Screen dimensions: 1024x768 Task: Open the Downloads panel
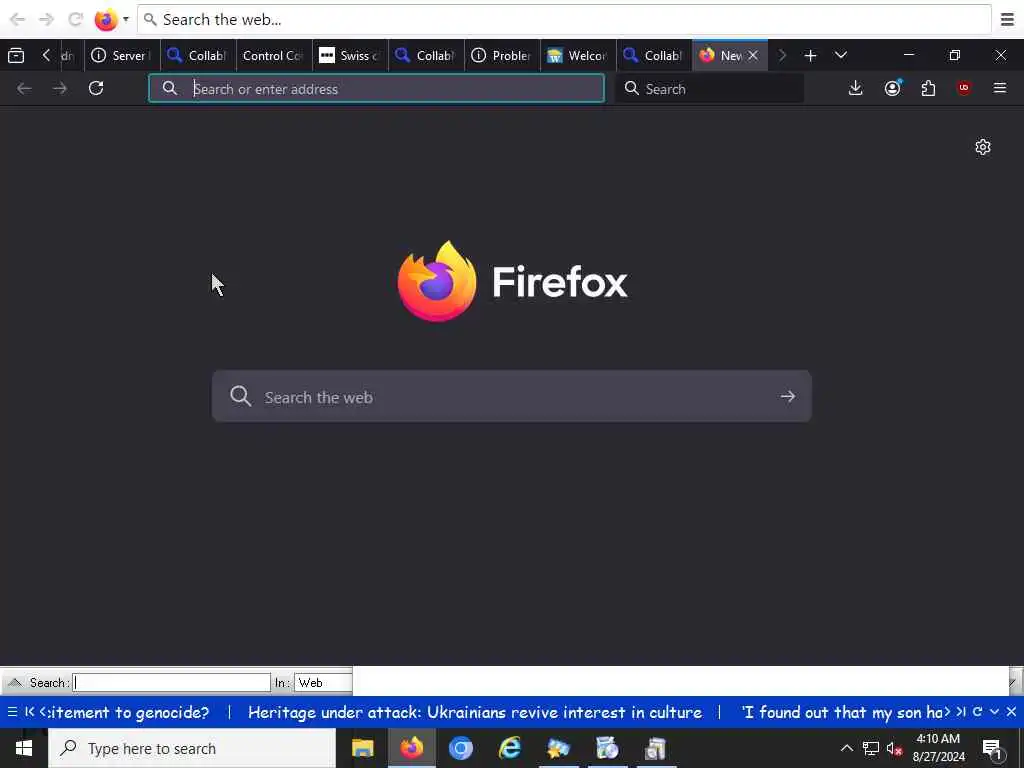coord(855,88)
